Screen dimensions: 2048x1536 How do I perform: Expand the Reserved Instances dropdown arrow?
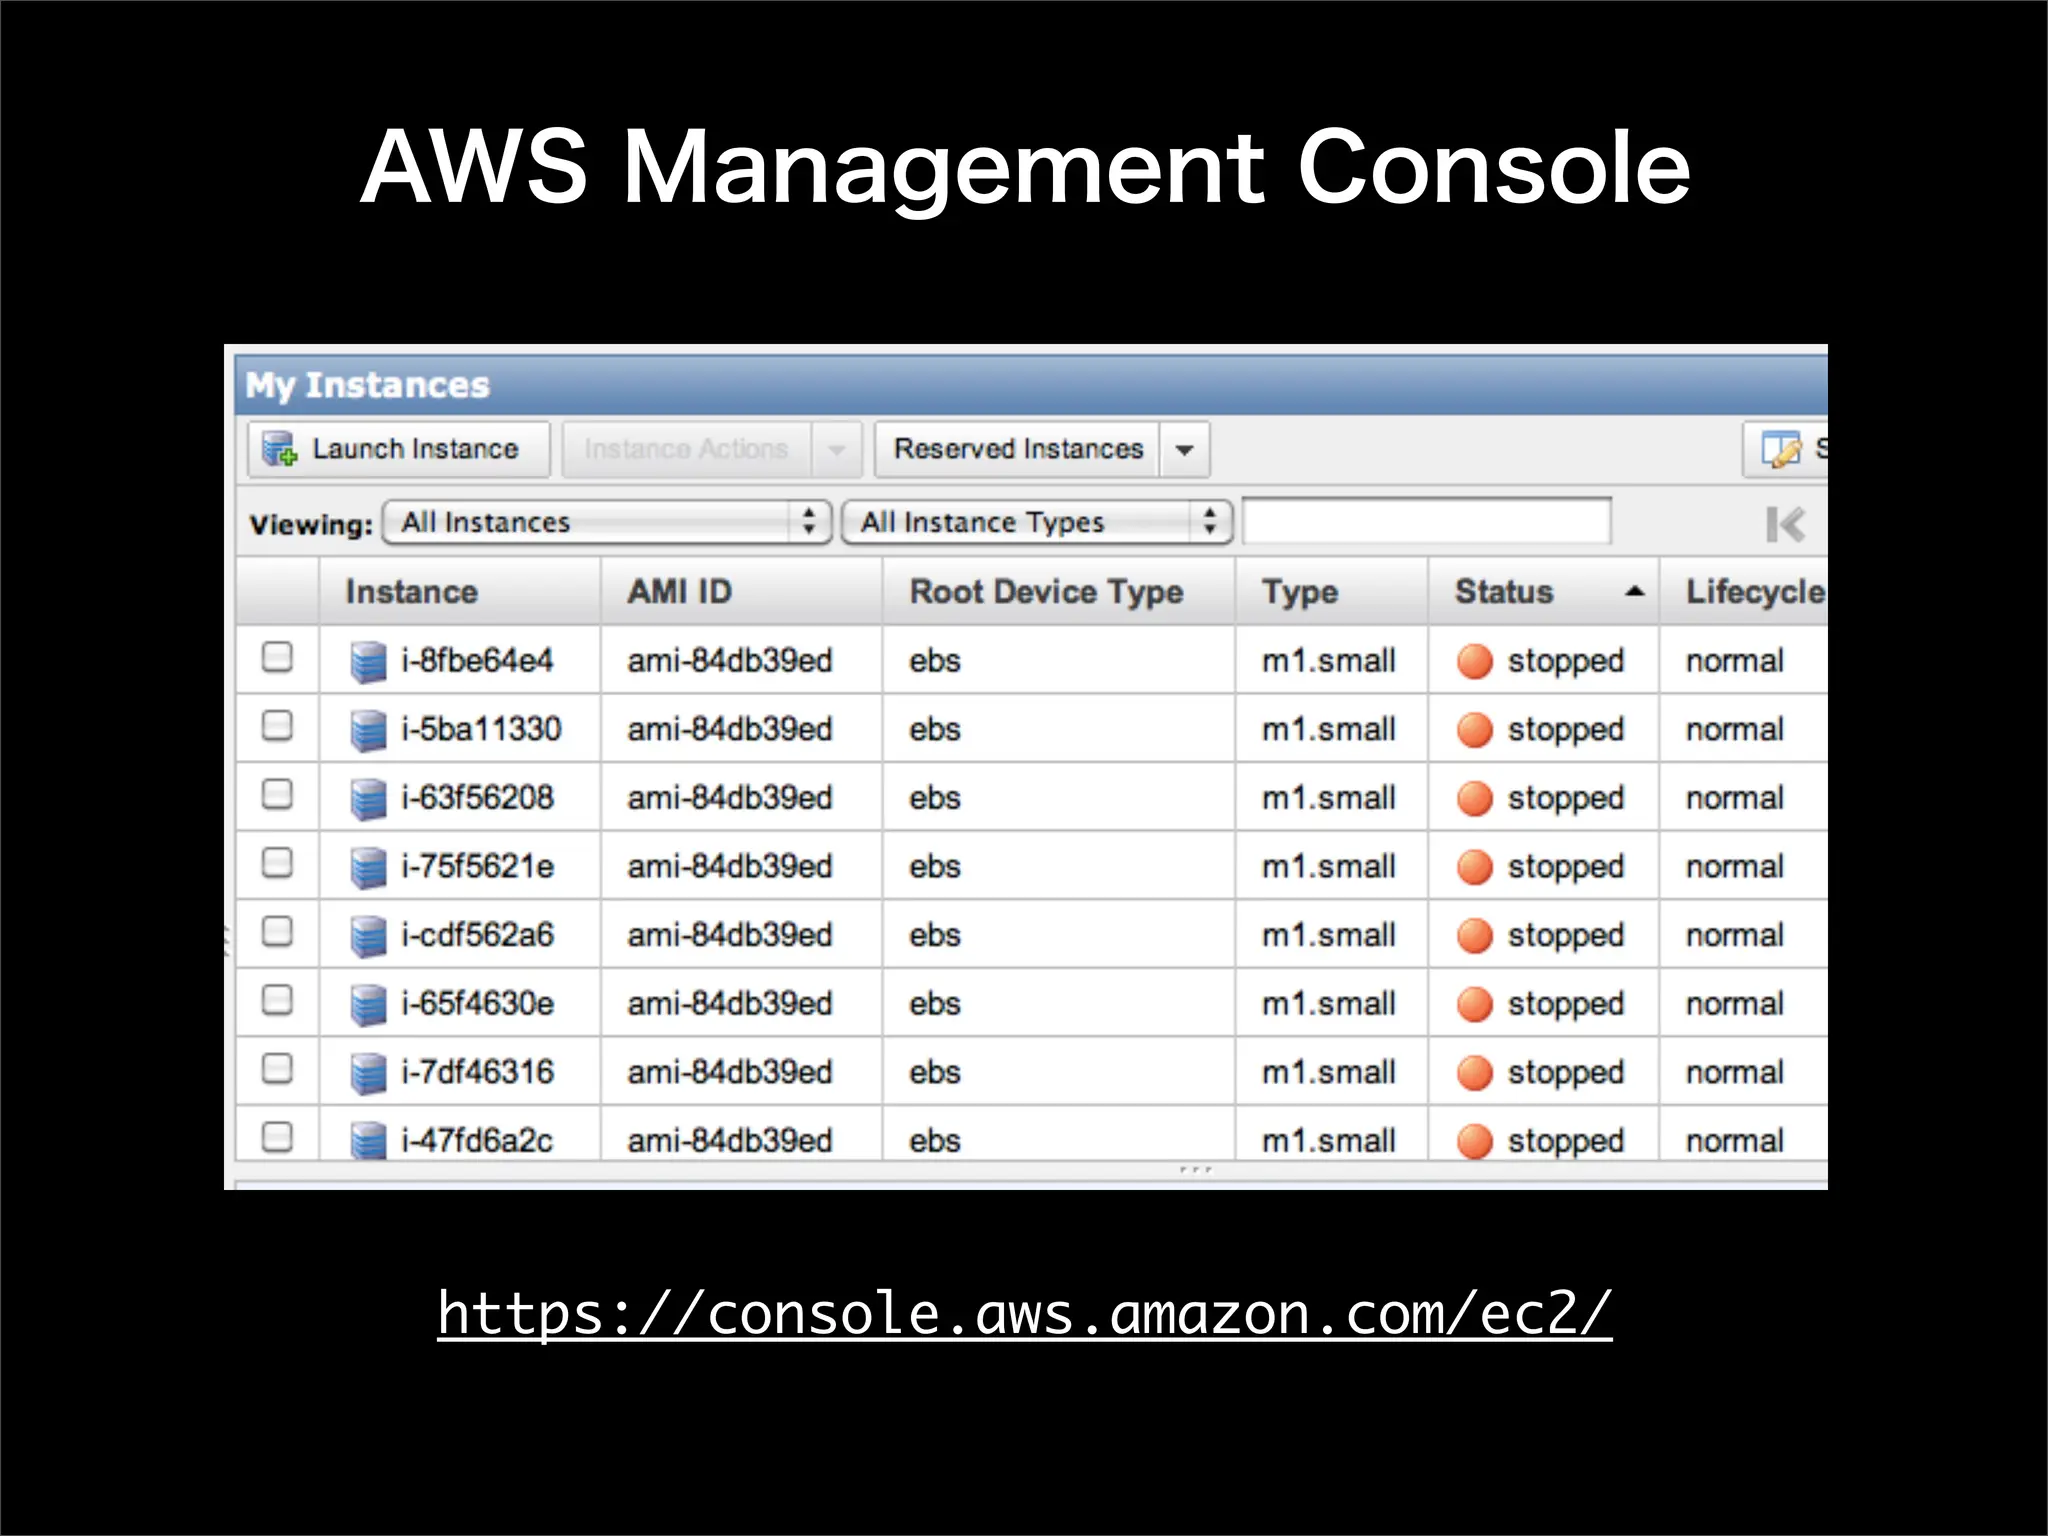pos(1185,450)
